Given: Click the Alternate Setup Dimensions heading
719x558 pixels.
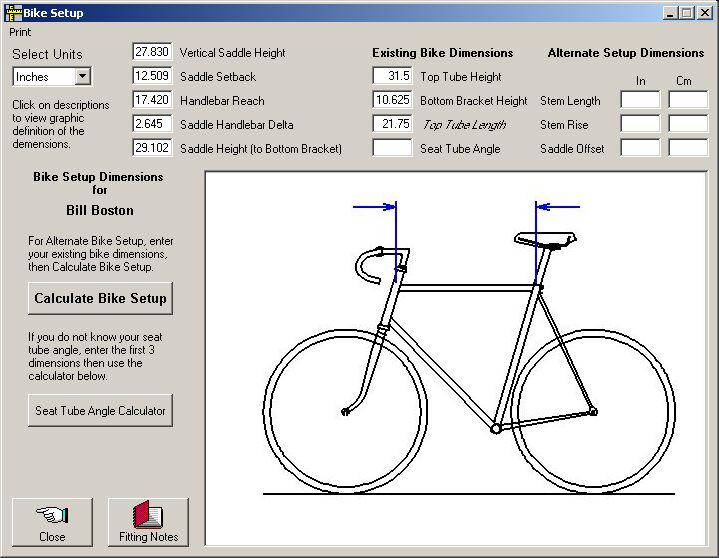Looking at the screenshot, I should (626, 53).
